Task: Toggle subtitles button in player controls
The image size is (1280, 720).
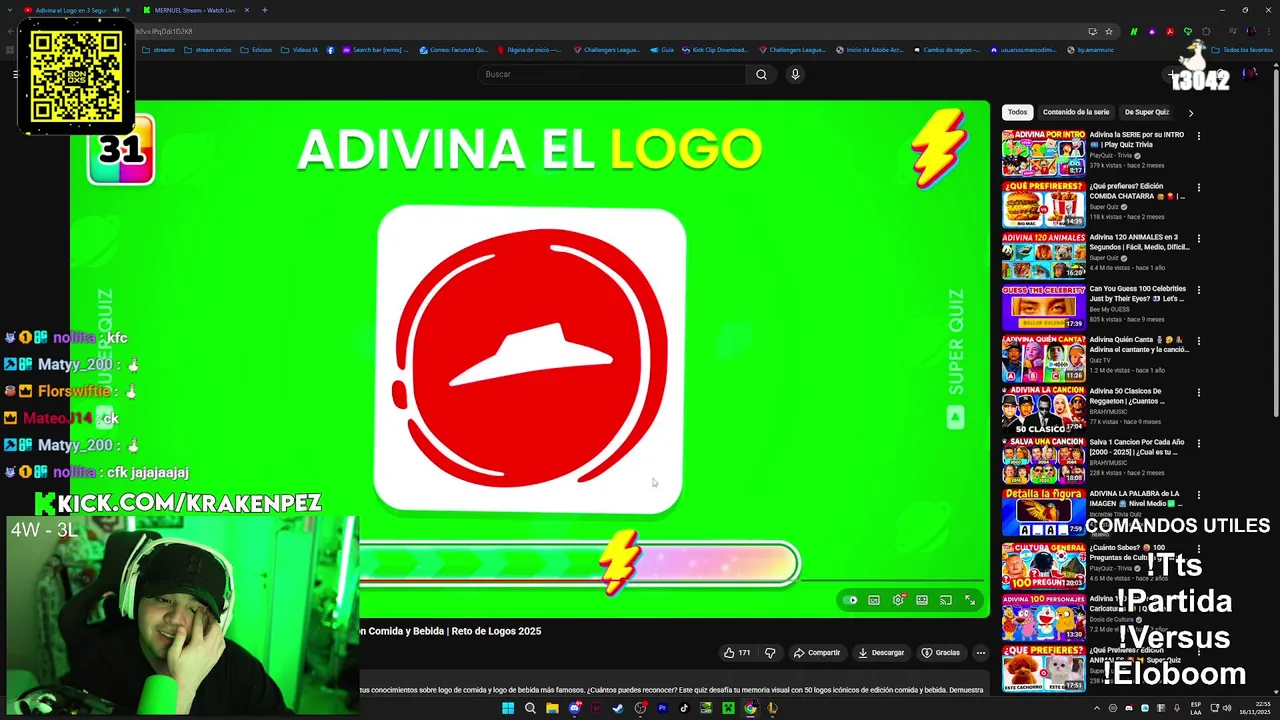Action: [874, 600]
